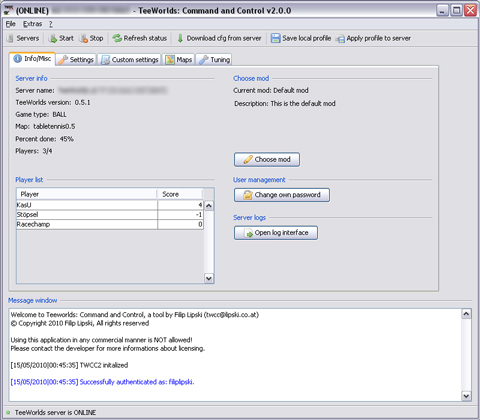Screen dimensions: 480x420
Task: Save local profile floppy icon
Action: (x=275, y=38)
